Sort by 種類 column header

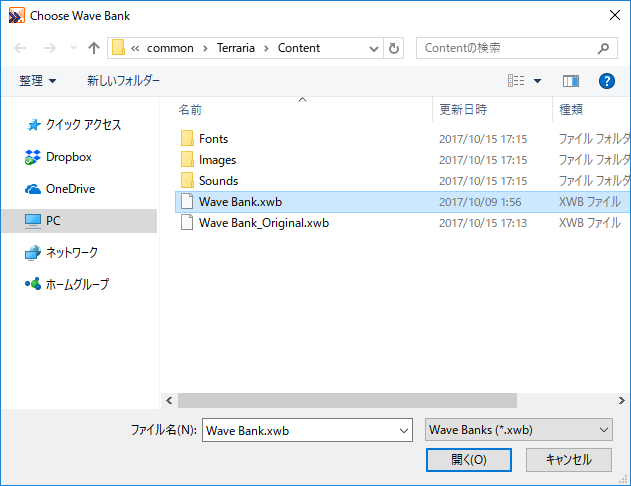pos(571,109)
